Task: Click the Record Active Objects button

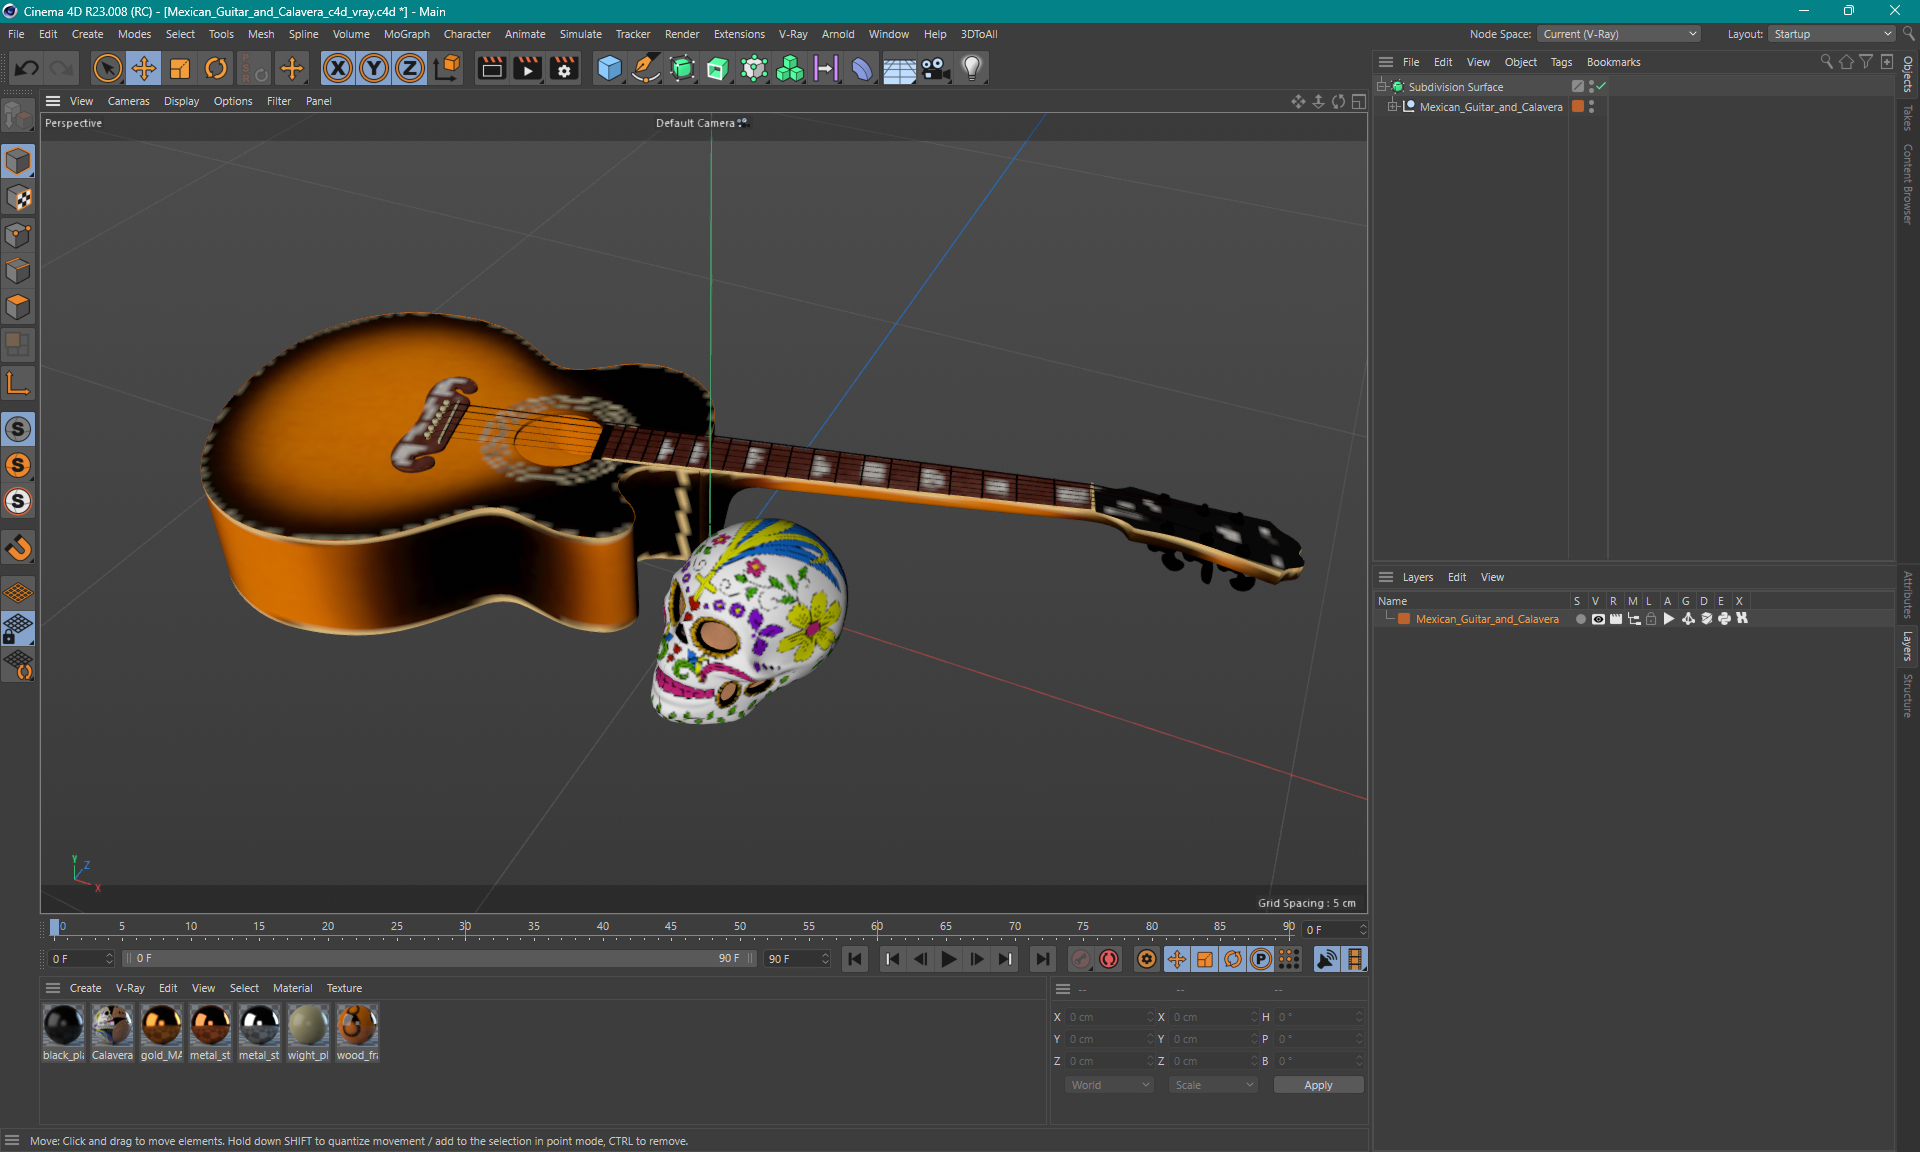Action: click(x=1081, y=959)
